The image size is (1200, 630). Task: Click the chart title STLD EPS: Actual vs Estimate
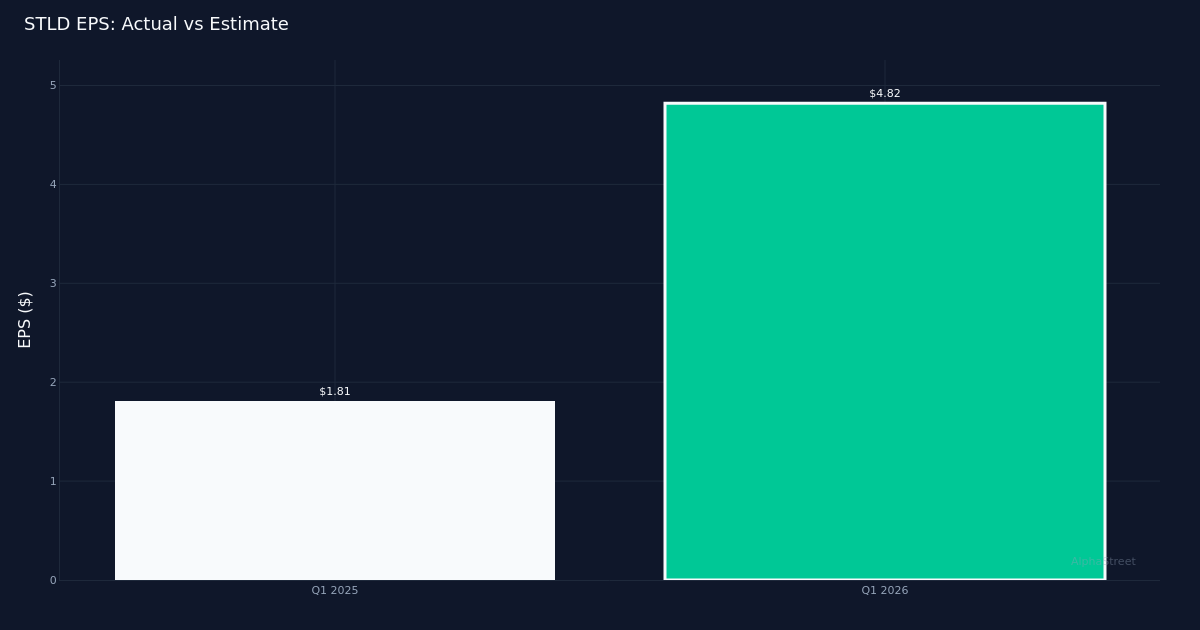(156, 25)
